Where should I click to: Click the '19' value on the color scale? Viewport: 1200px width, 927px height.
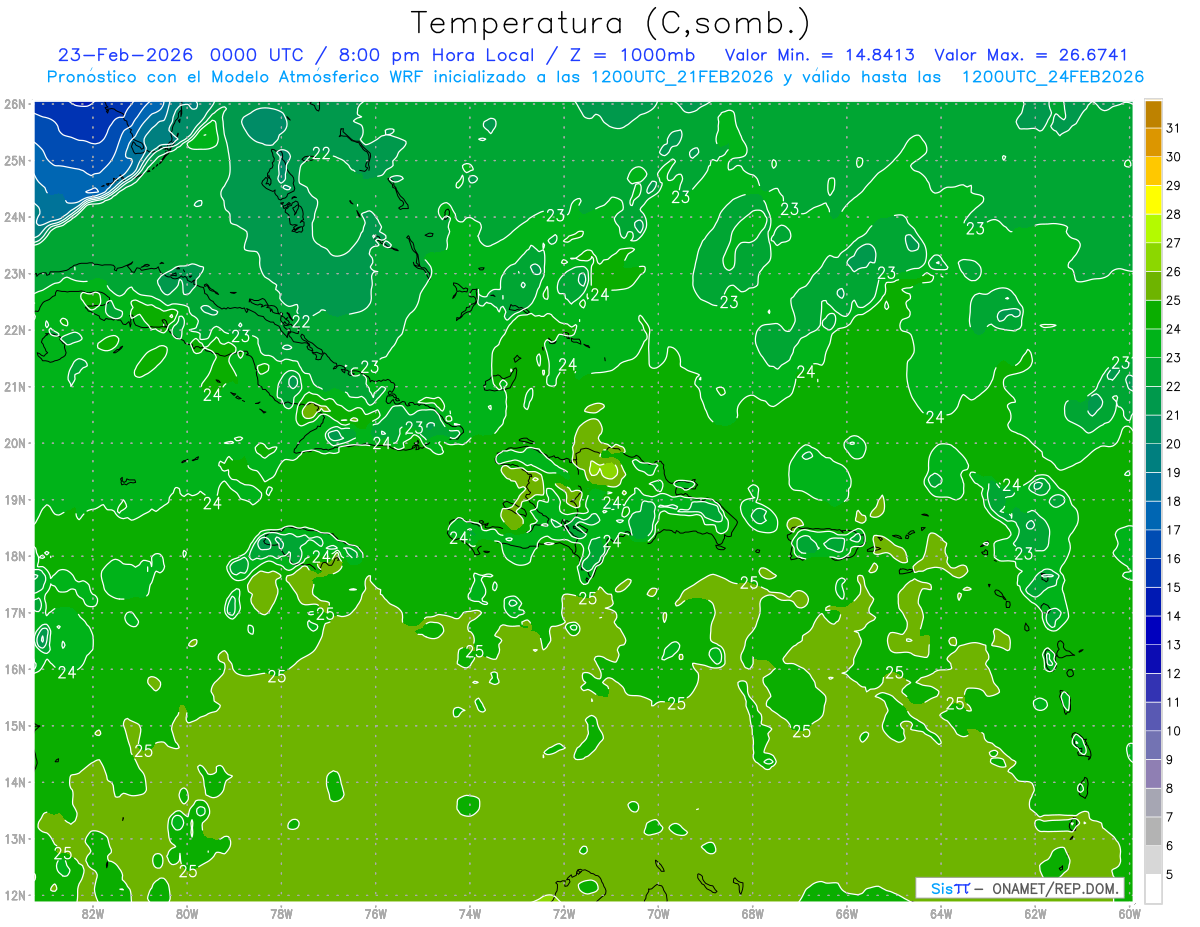(1174, 473)
